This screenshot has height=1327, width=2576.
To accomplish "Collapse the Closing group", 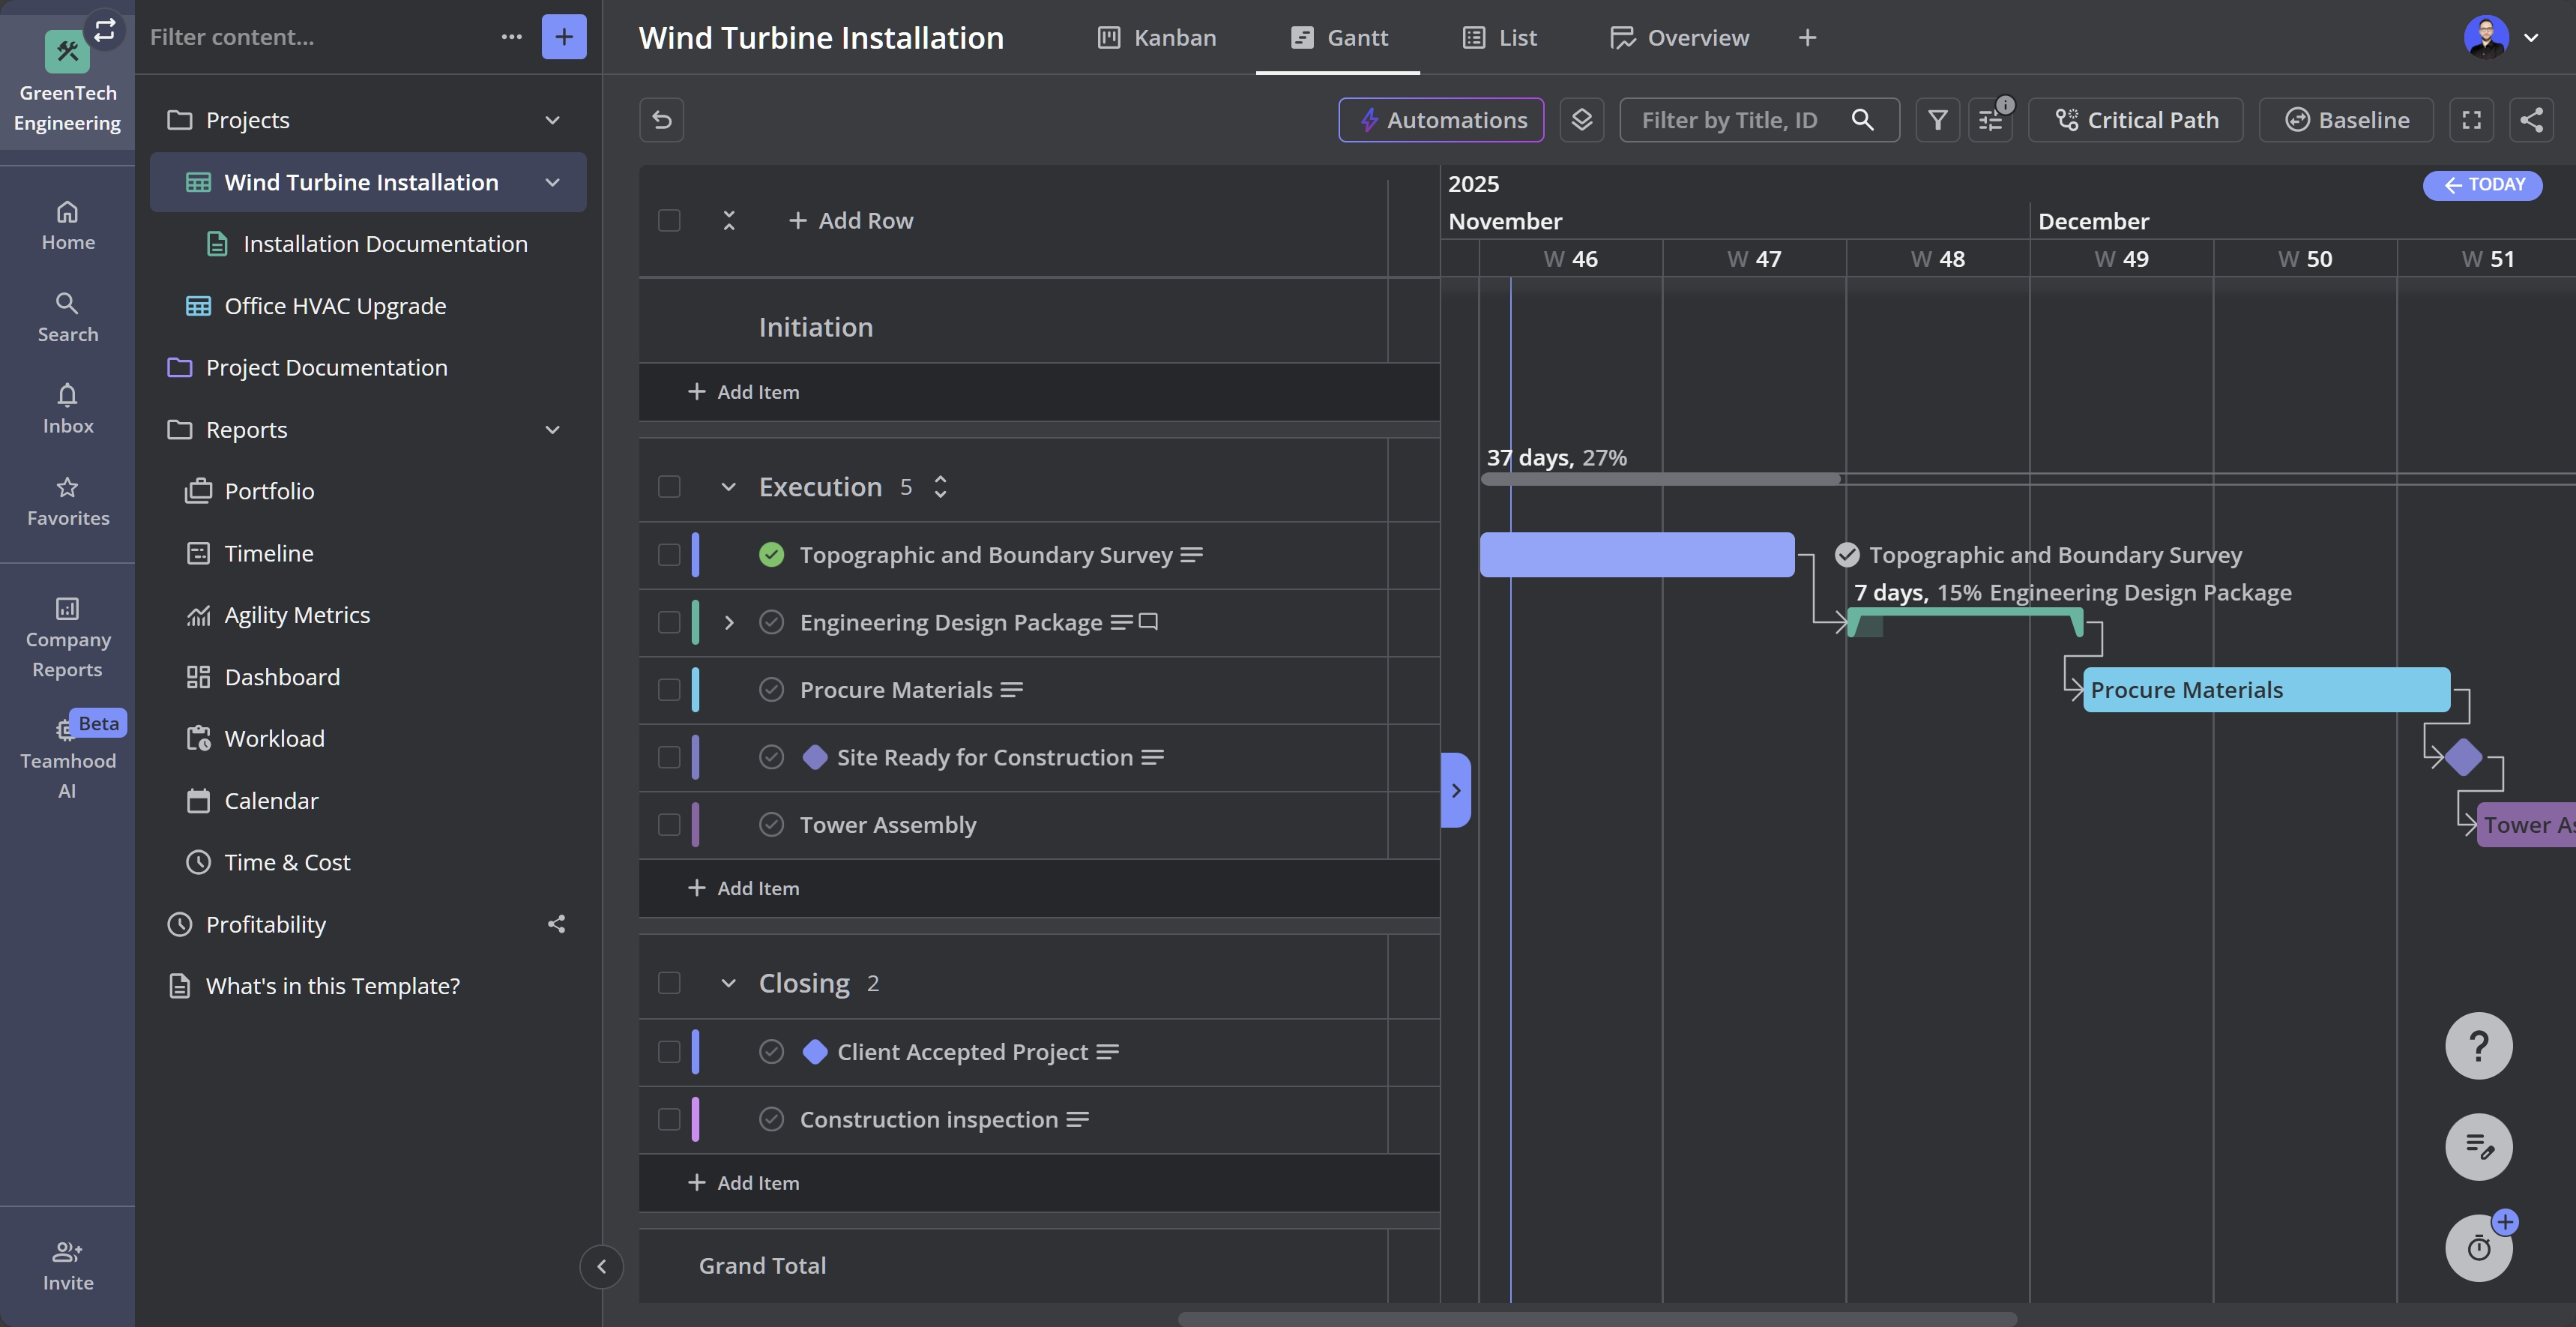I will (x=729, y=983).
